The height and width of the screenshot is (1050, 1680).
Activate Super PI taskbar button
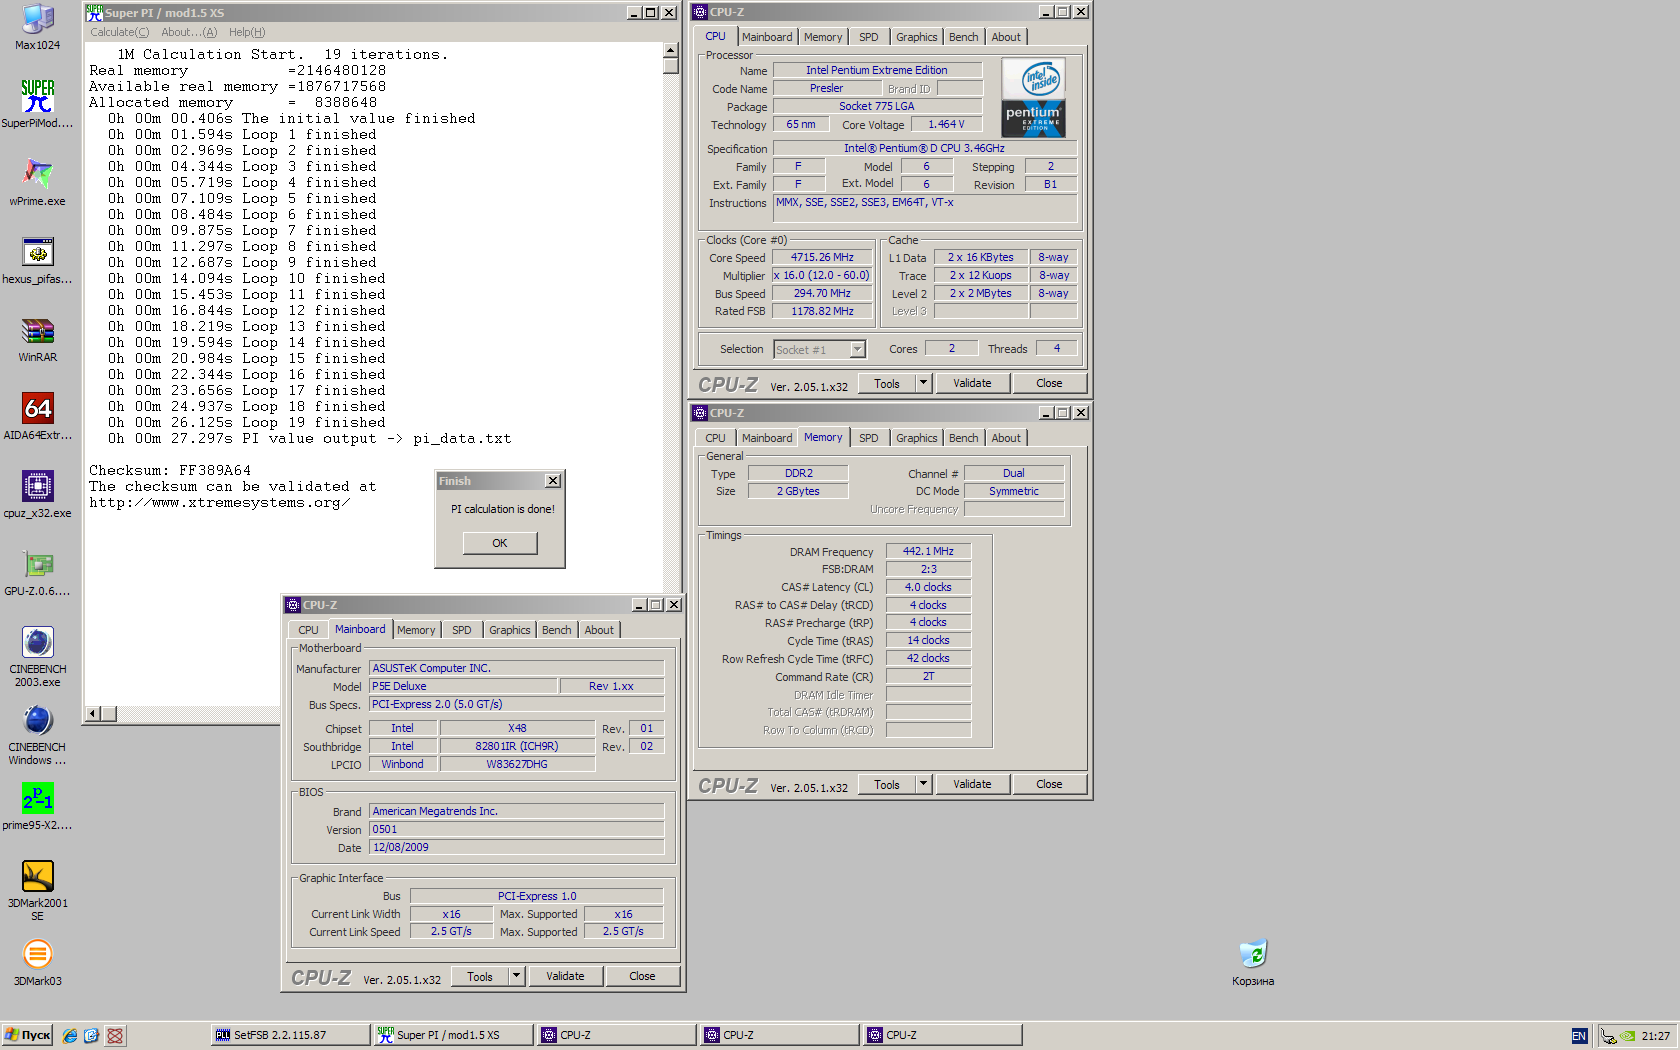click(x=452, y=1035)
